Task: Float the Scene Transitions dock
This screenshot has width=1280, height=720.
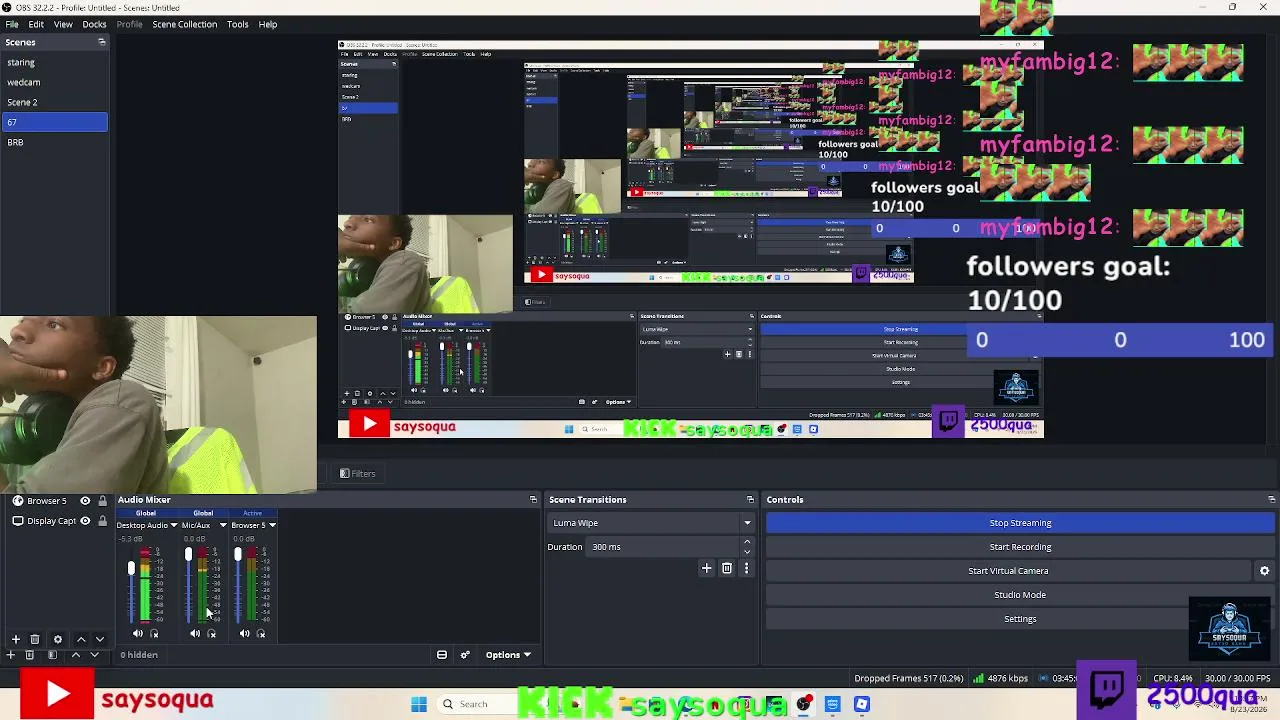Action: [x=750, y=500]
